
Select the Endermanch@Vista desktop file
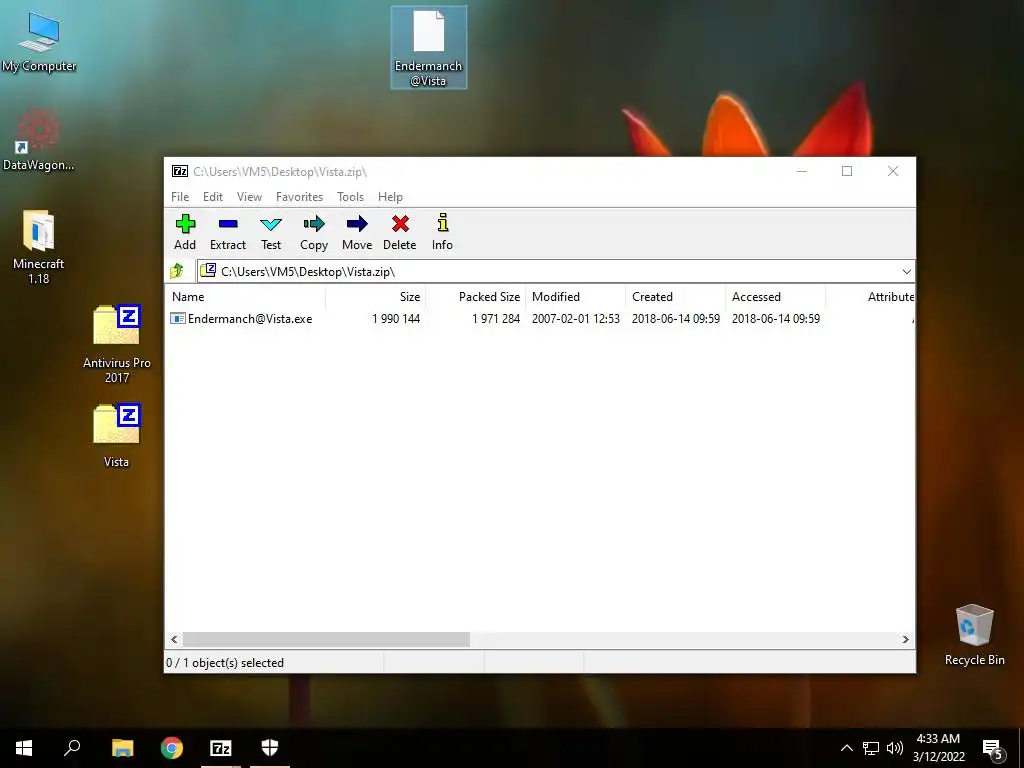tap(428, 48)
